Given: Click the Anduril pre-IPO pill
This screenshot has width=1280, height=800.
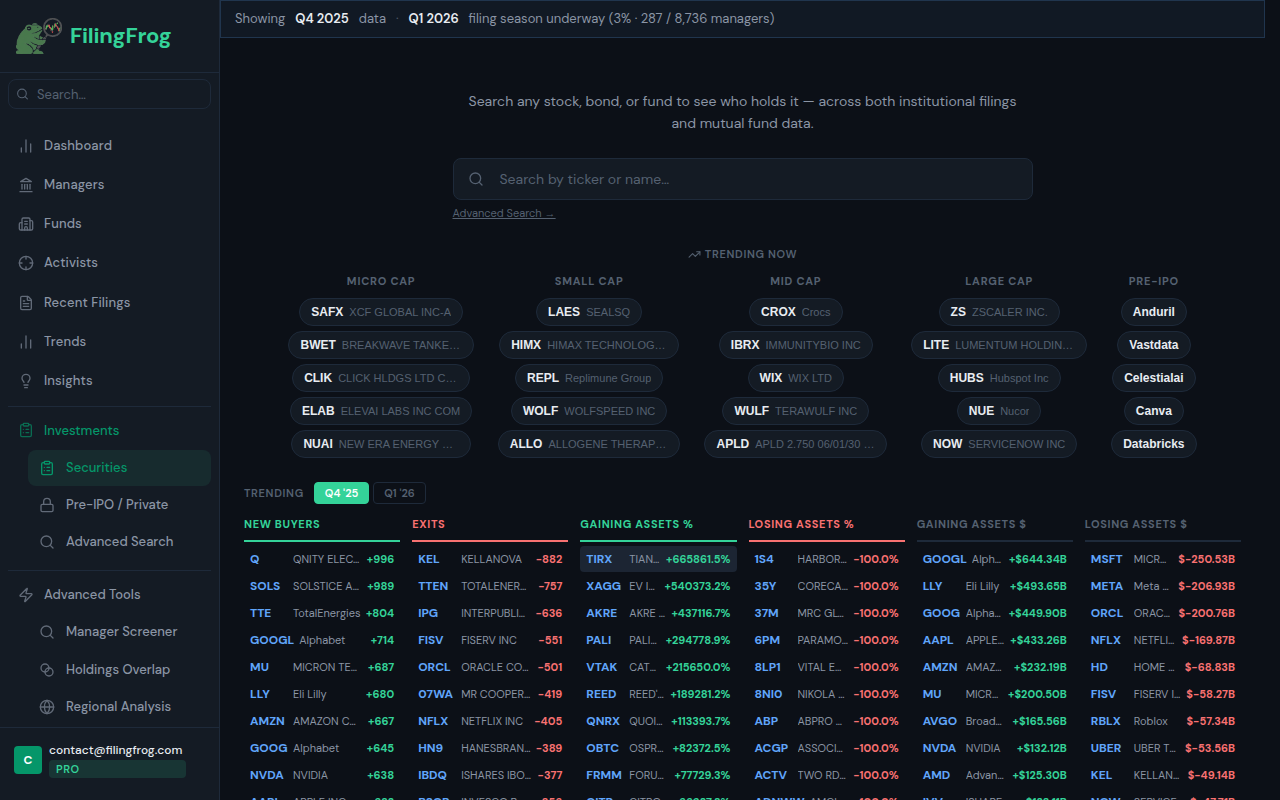Looking at the screenshot, I should coord(1153,311).
